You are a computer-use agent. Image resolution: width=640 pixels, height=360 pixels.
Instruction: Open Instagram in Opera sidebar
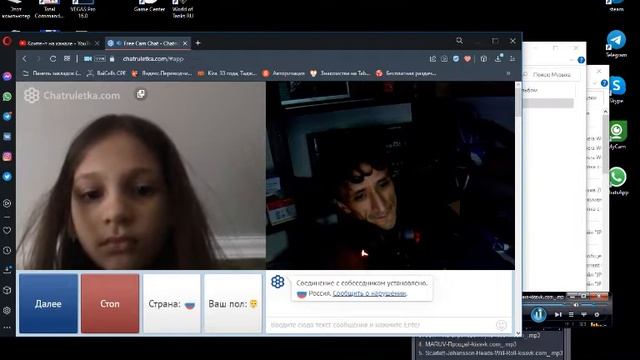pyautogui.click(x=7, y=157)
